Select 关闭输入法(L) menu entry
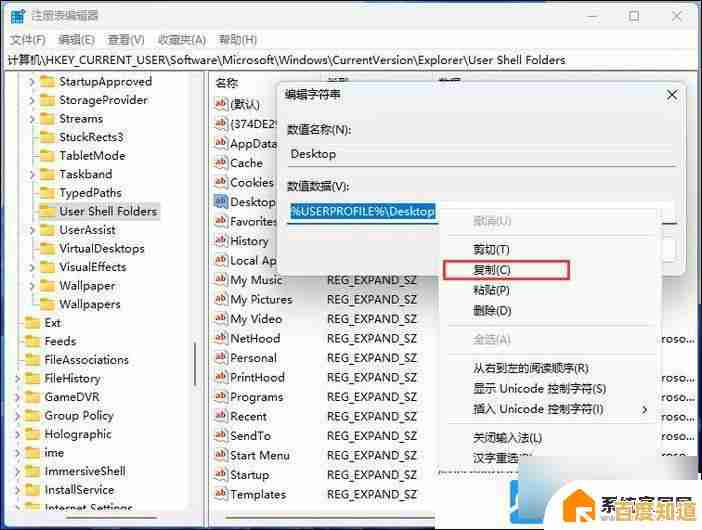 tap(507, 437)
